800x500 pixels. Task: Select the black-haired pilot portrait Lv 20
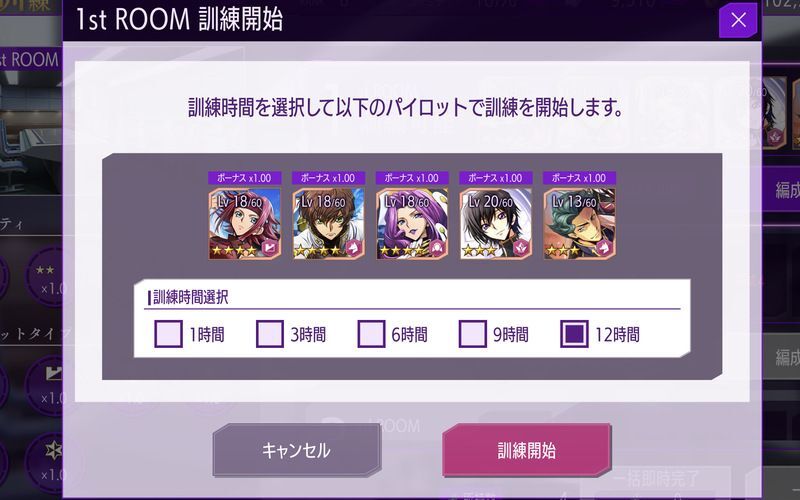point(495,223)
